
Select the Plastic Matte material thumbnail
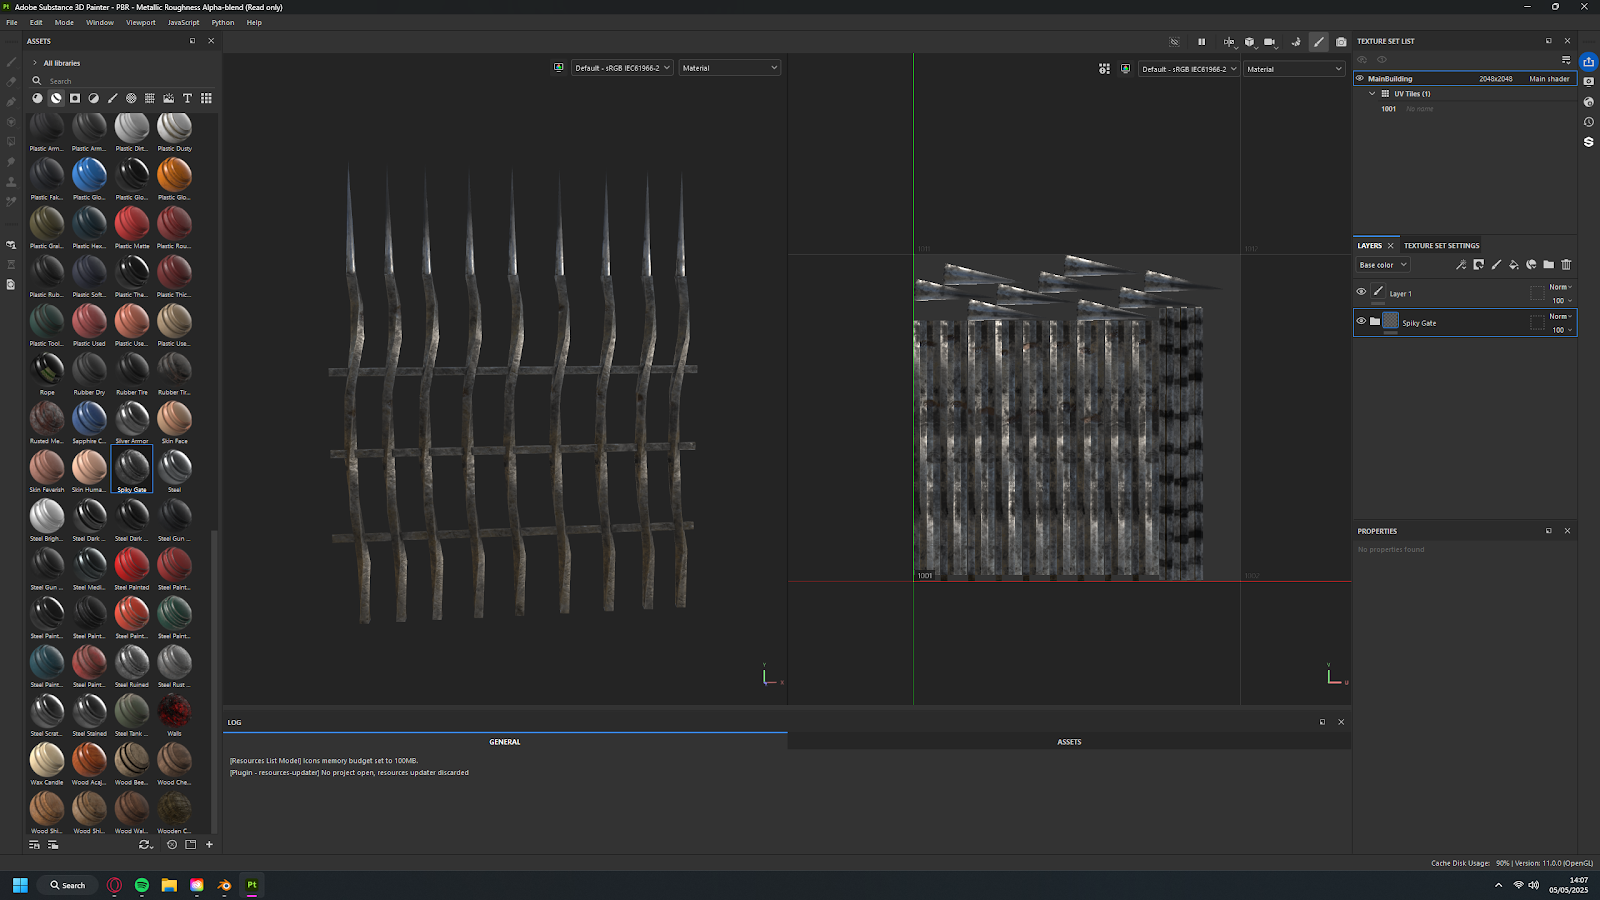click(x=131, y=224)
